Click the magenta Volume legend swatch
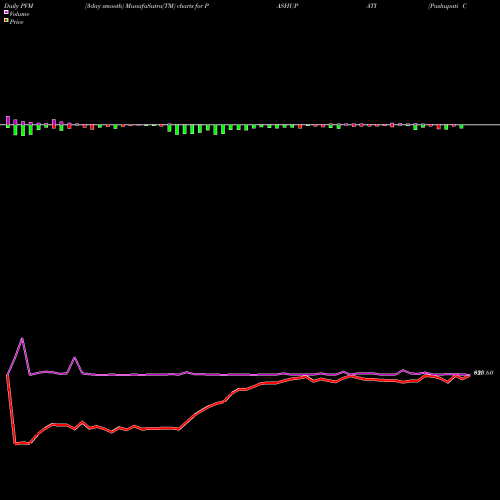This screenshot has width=500, height=500. click(6, 13)
